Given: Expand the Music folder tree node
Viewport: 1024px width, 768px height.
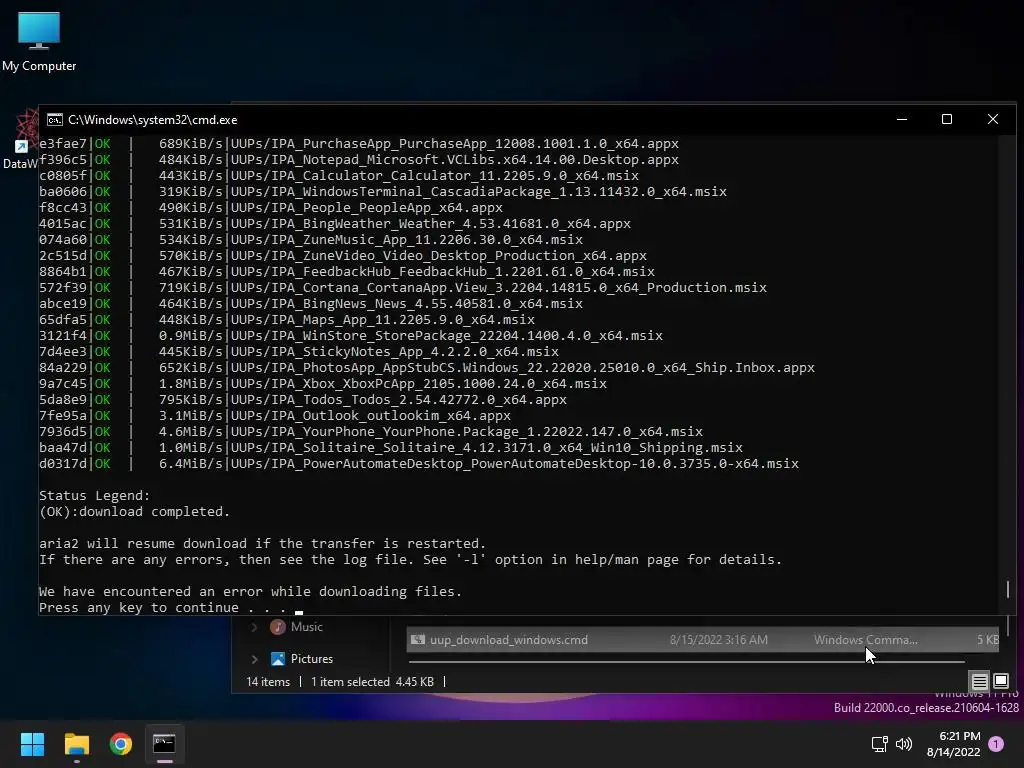Looking at the screenshot, I should pos(254,627).
